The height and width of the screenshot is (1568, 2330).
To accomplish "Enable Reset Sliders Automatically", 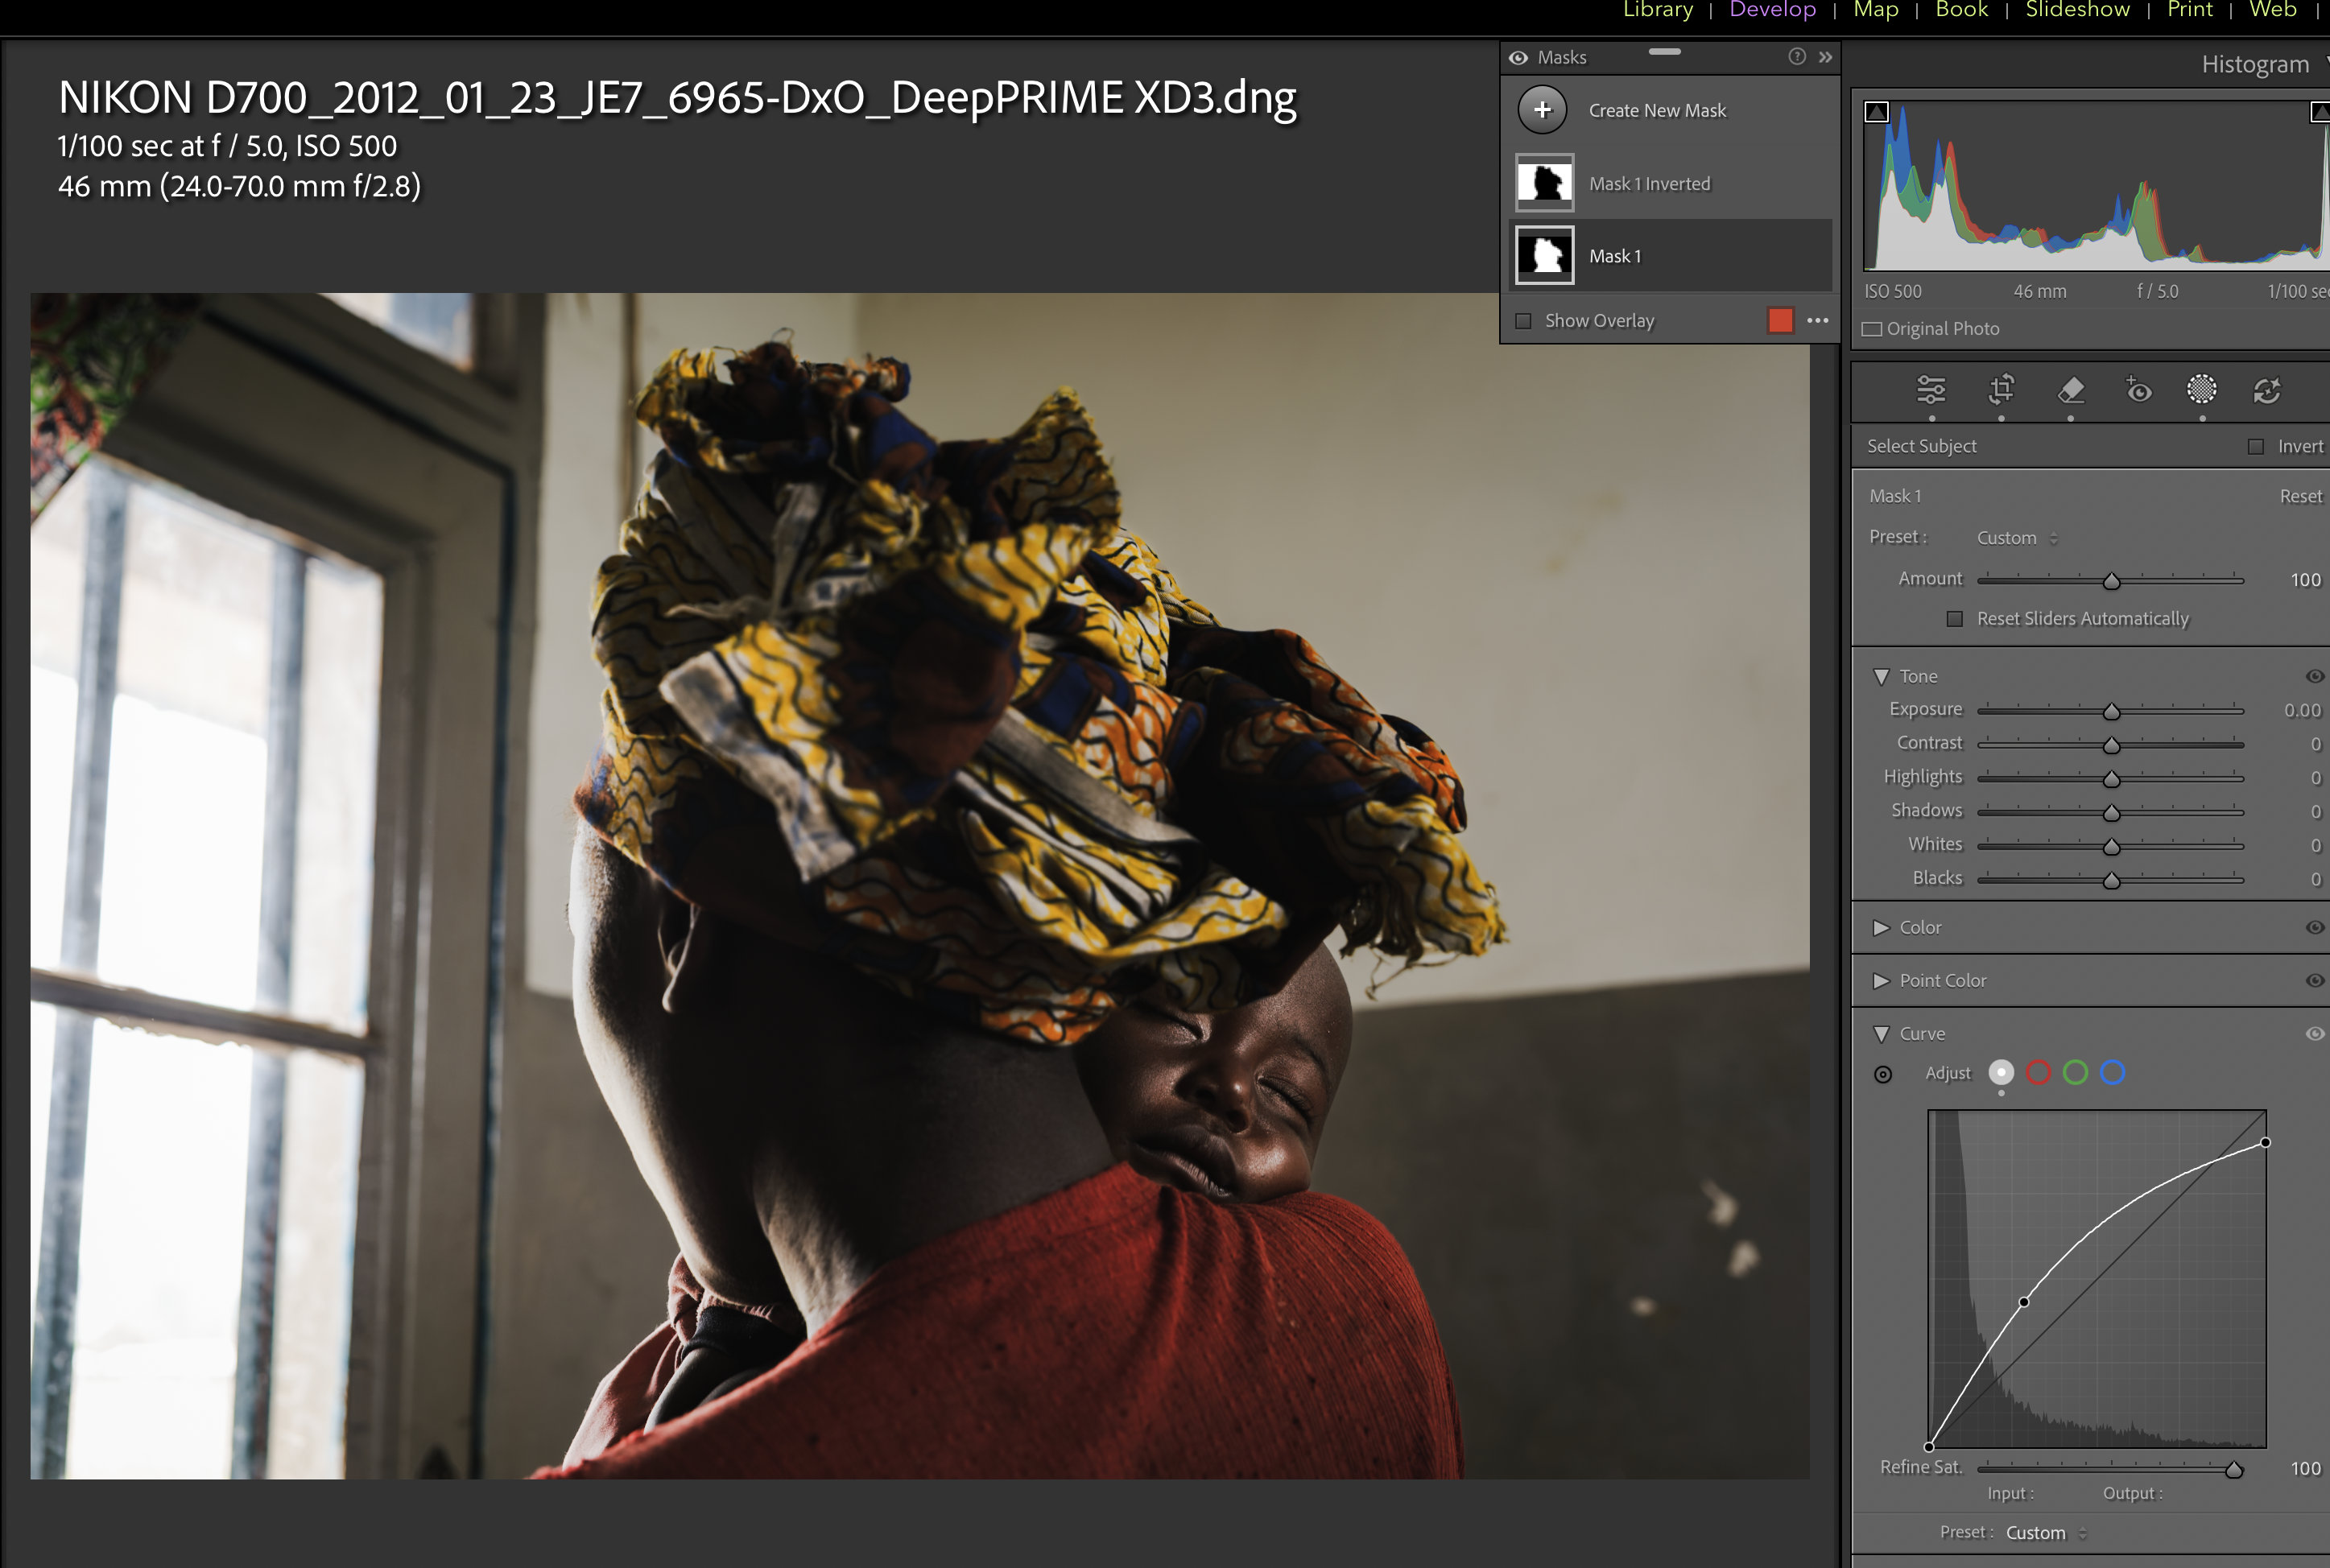I will point(1955,619).
